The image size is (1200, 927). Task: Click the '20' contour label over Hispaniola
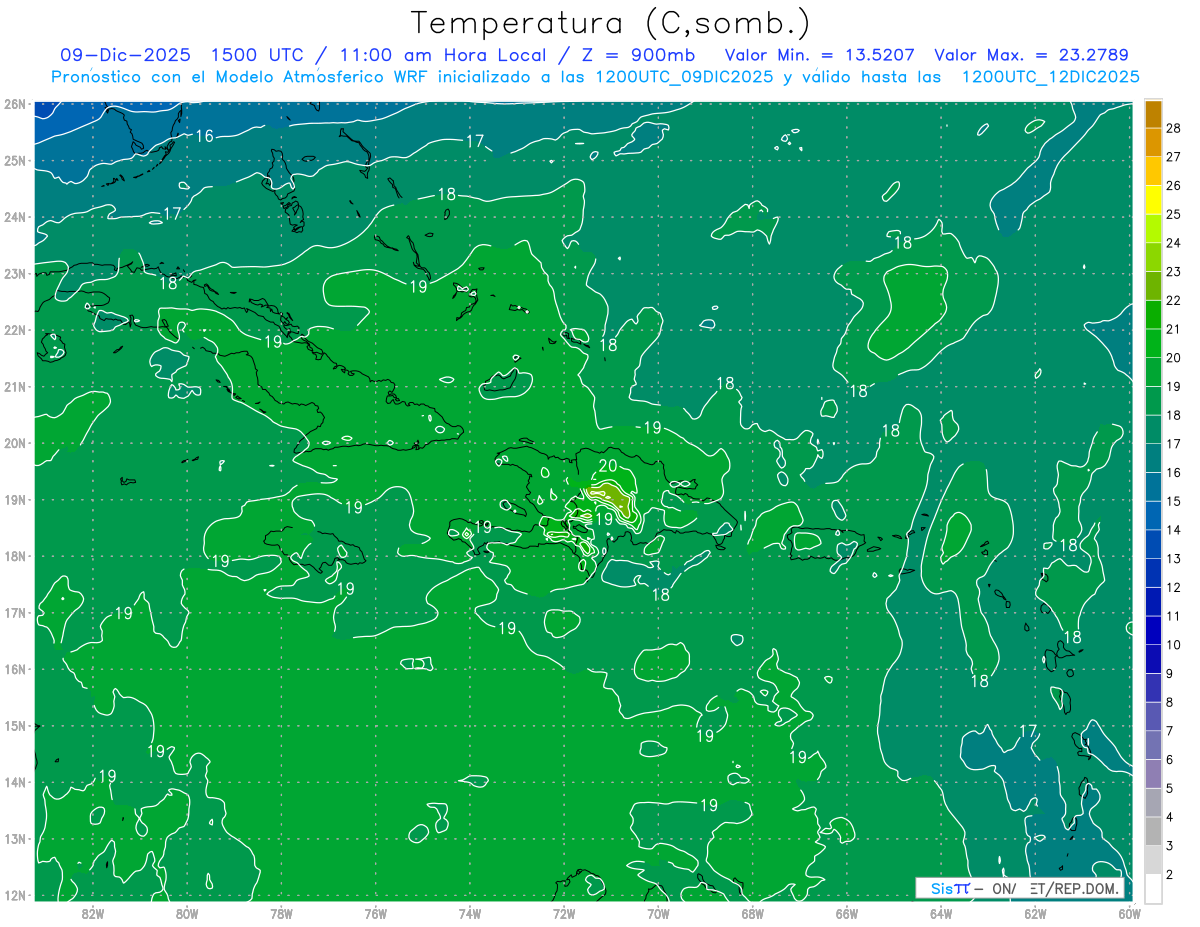click(608, 465)
